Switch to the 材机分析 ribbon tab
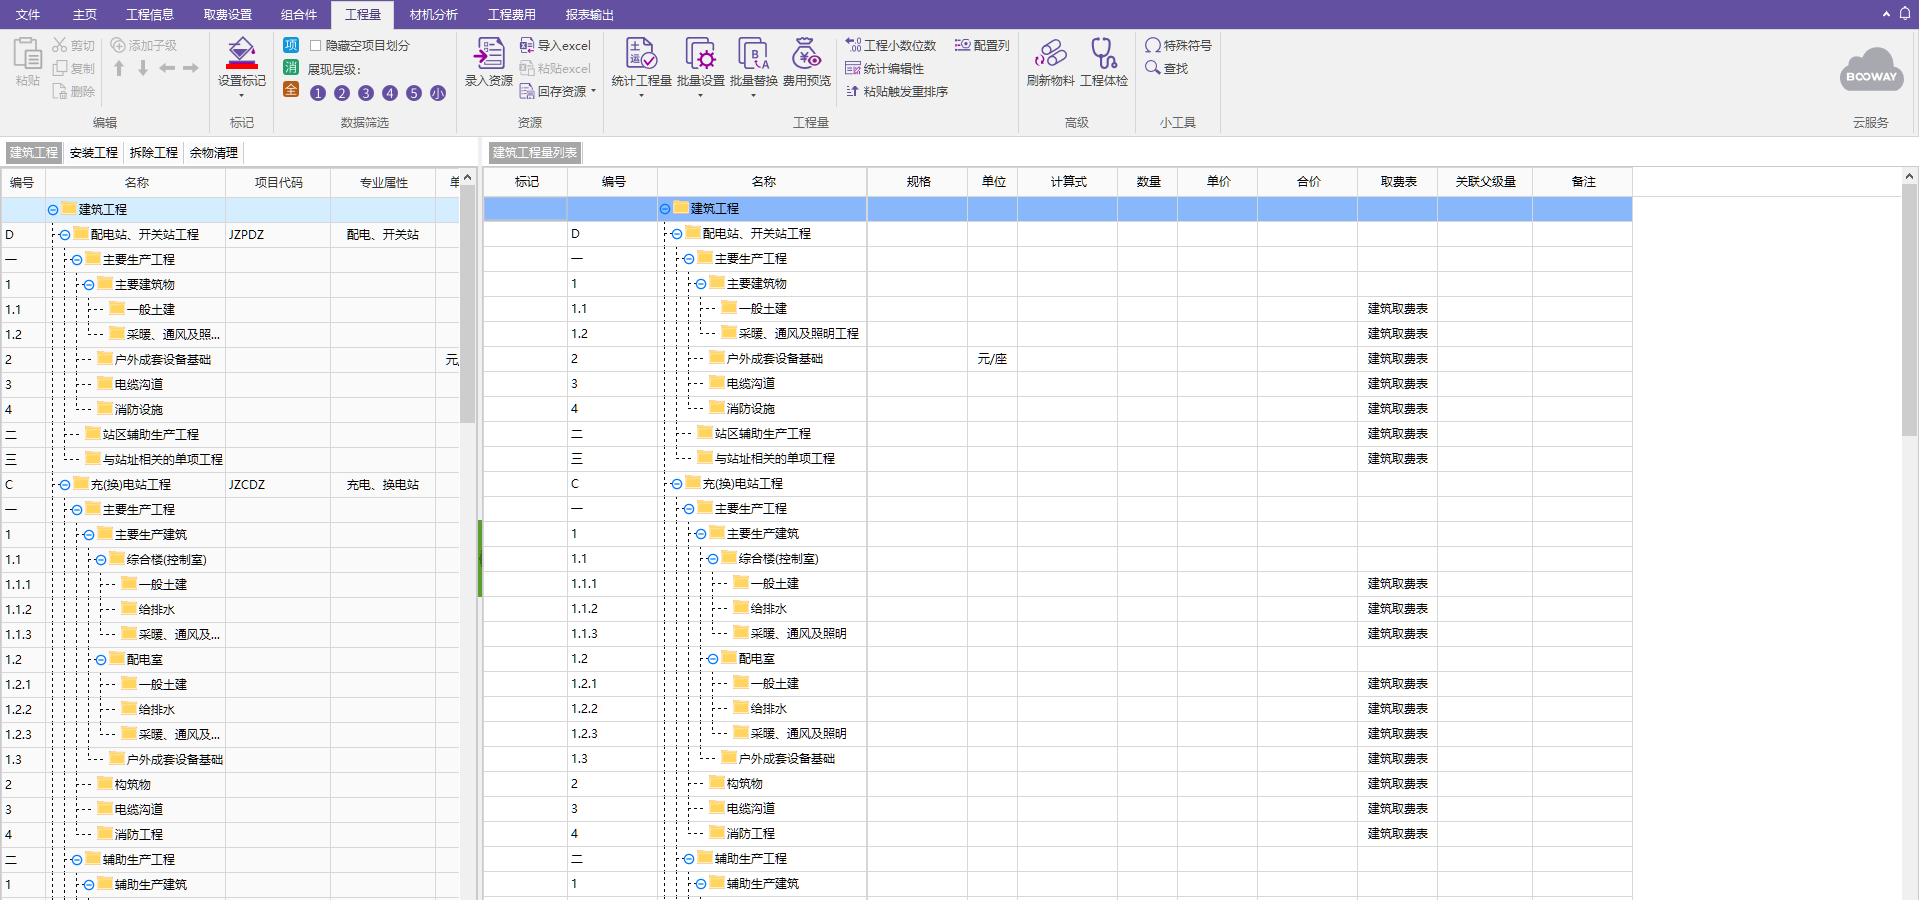Image resolution: width=1920 pixels, height=900 pixels. [433, 14]
